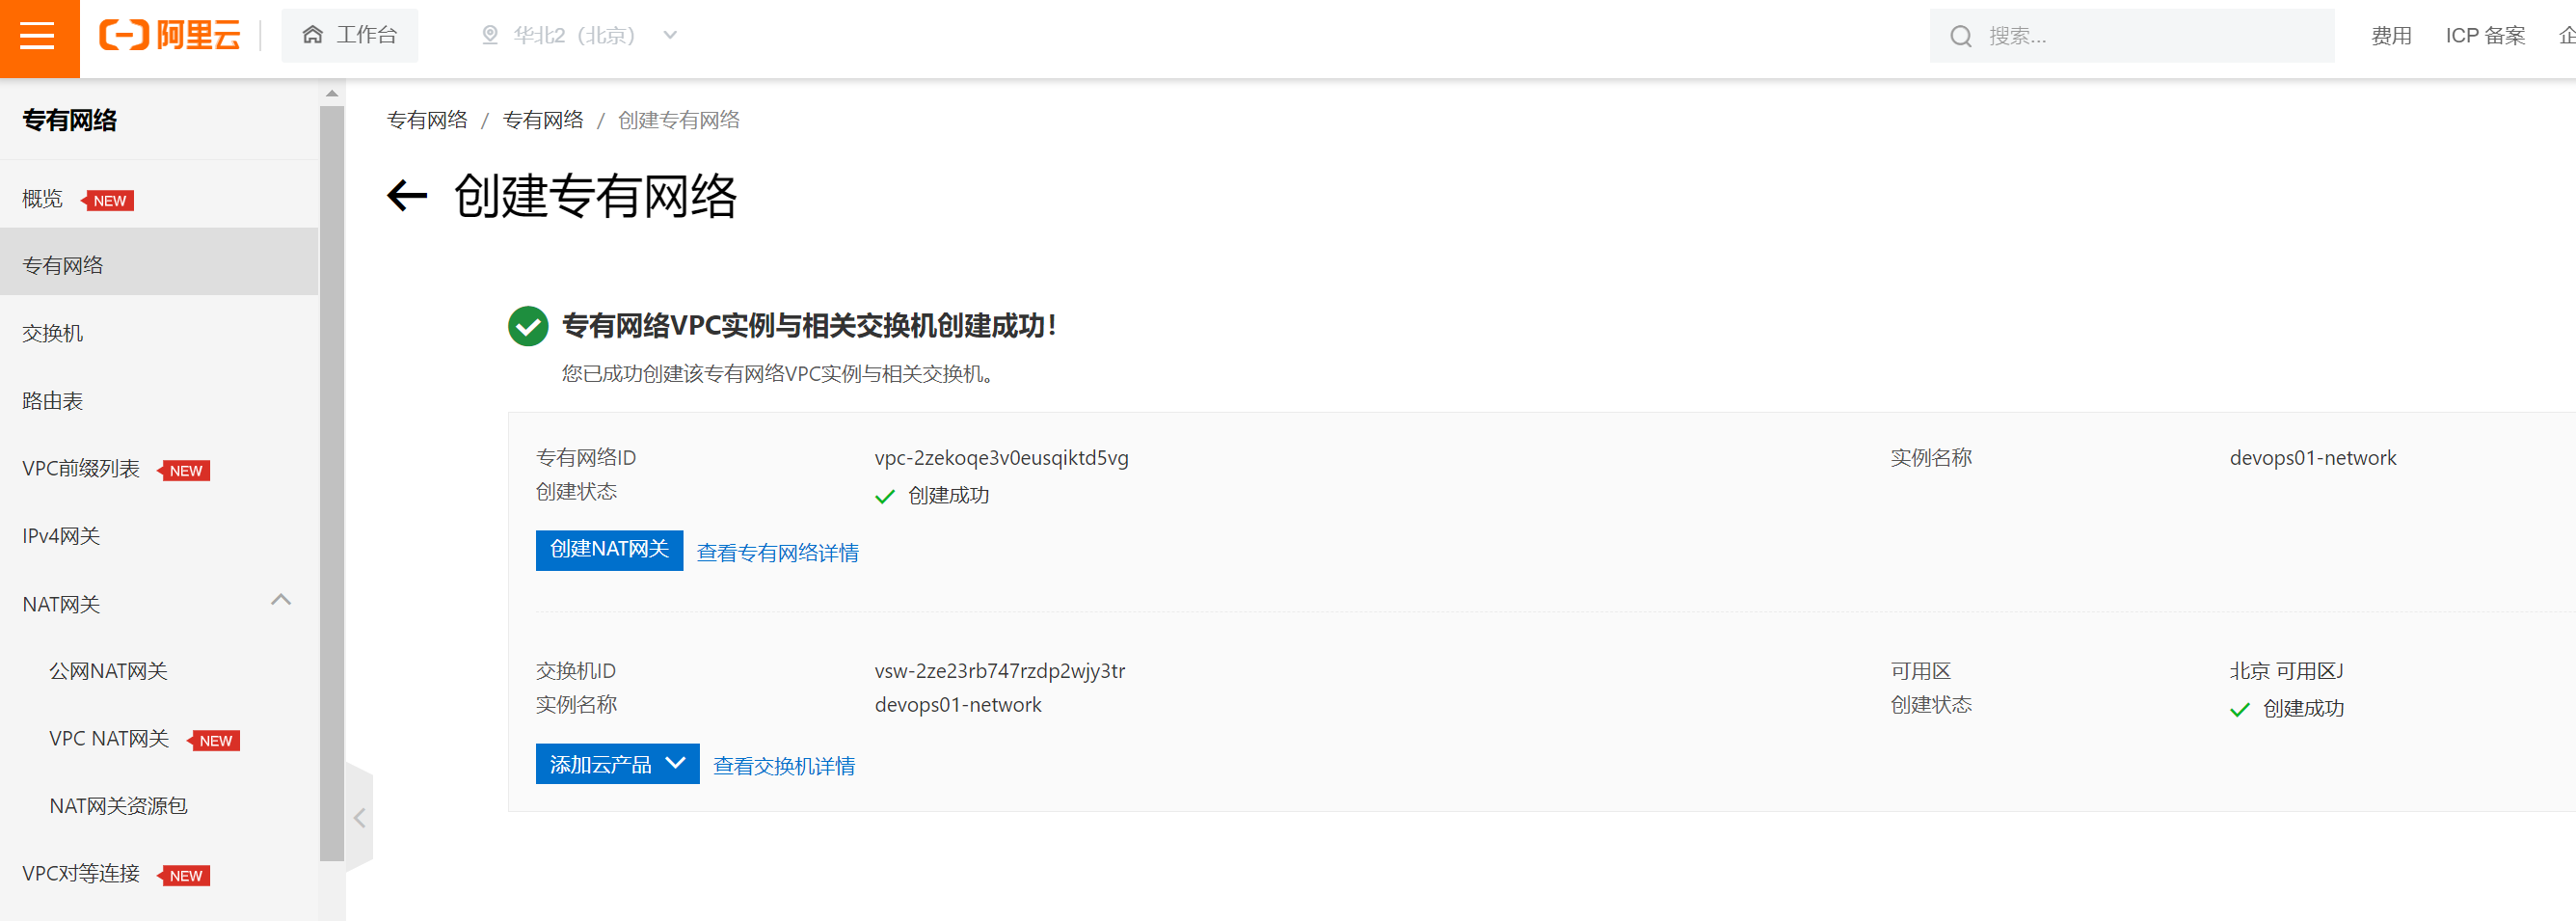The height and width of the screenshot is (921, 2576).
Task: Open the 查看交换机详情 link
Action: pyautogui.click(x=783, y=766)
